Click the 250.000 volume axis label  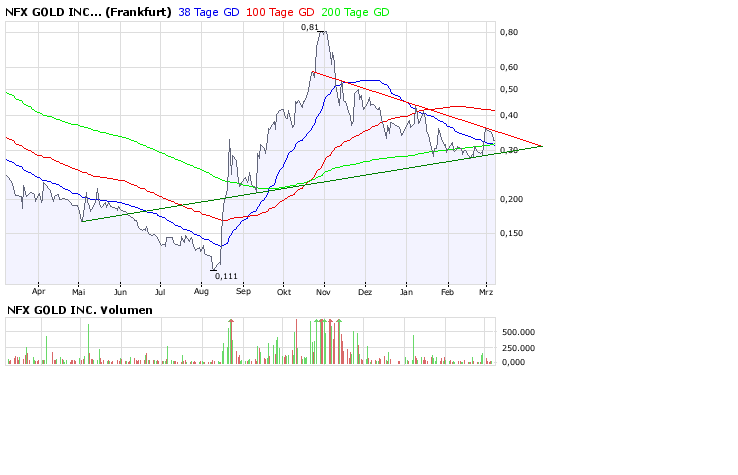pos(517,348)
